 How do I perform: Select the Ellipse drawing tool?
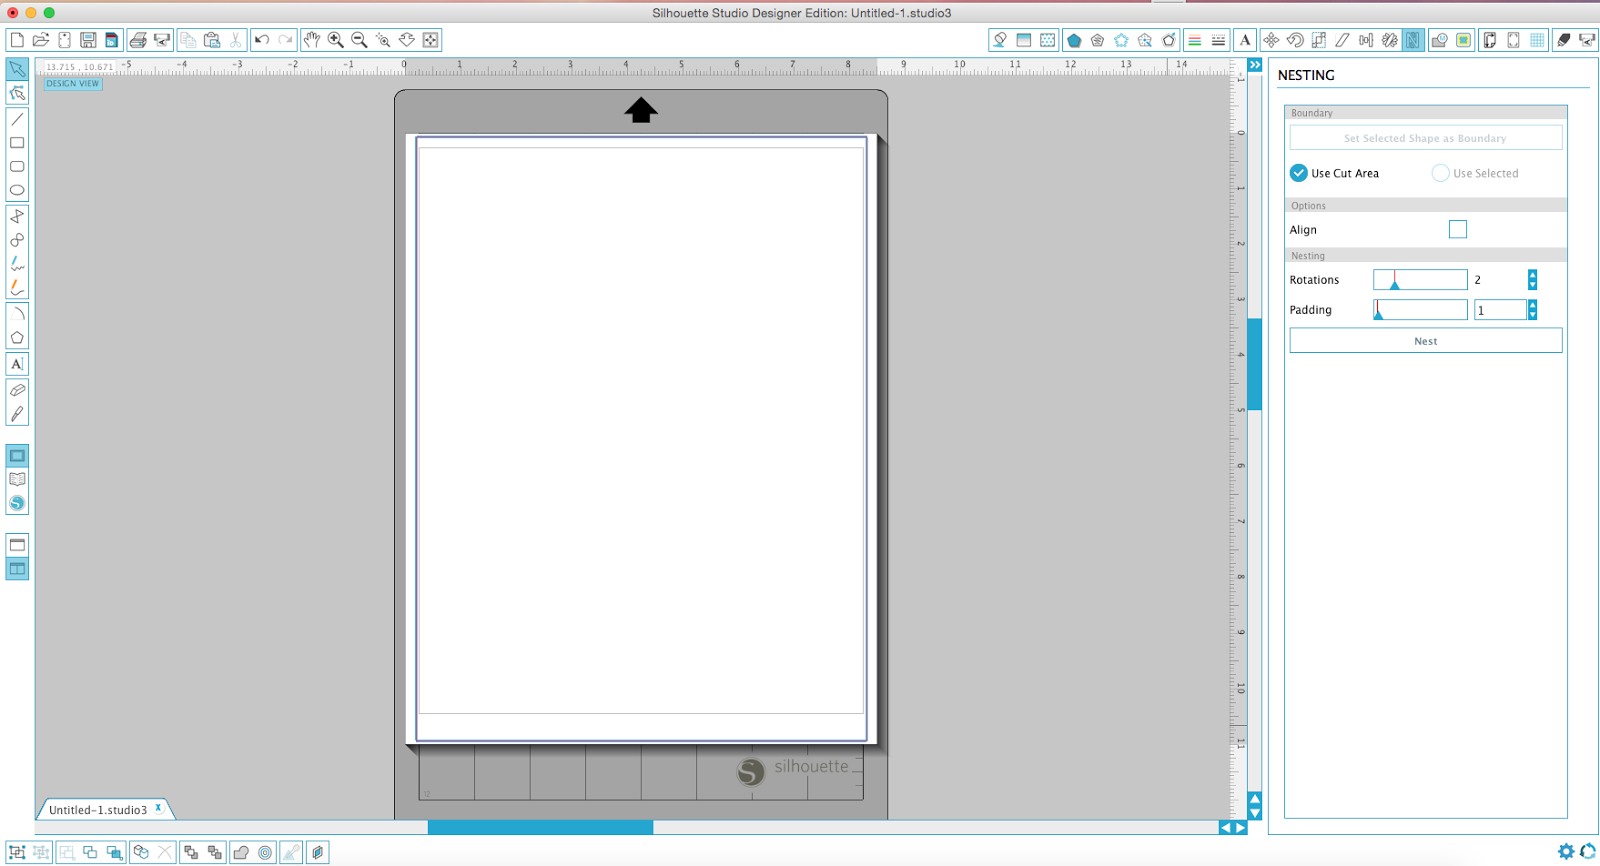point(17,191)
